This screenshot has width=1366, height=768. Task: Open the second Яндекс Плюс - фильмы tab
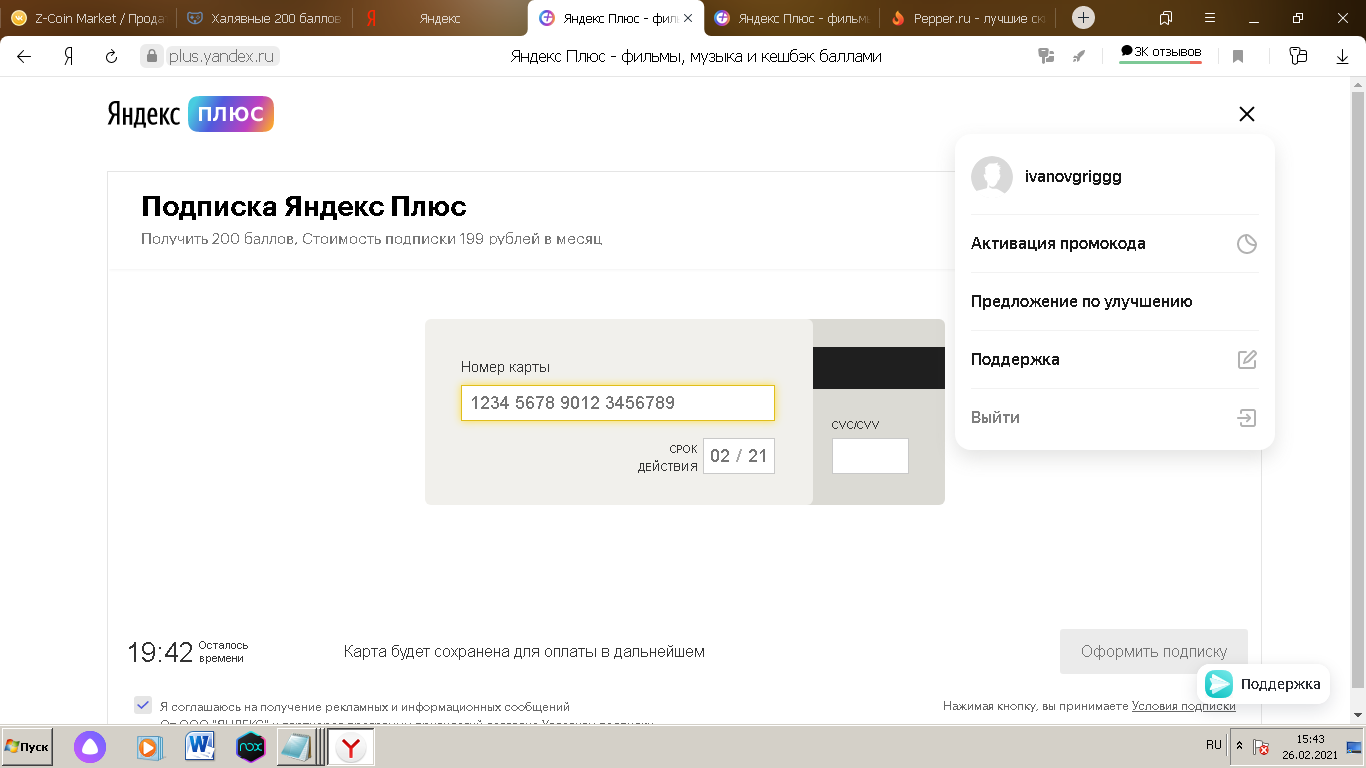point(792,18)
